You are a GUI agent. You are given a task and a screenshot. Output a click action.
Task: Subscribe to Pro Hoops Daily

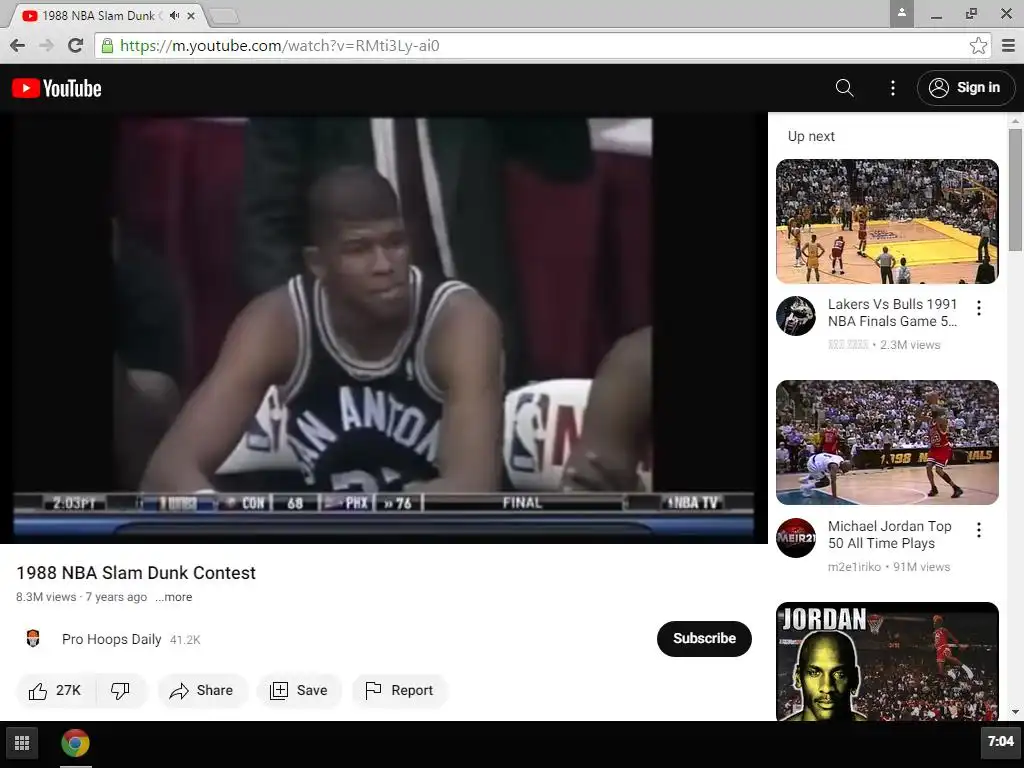(704, 638)
